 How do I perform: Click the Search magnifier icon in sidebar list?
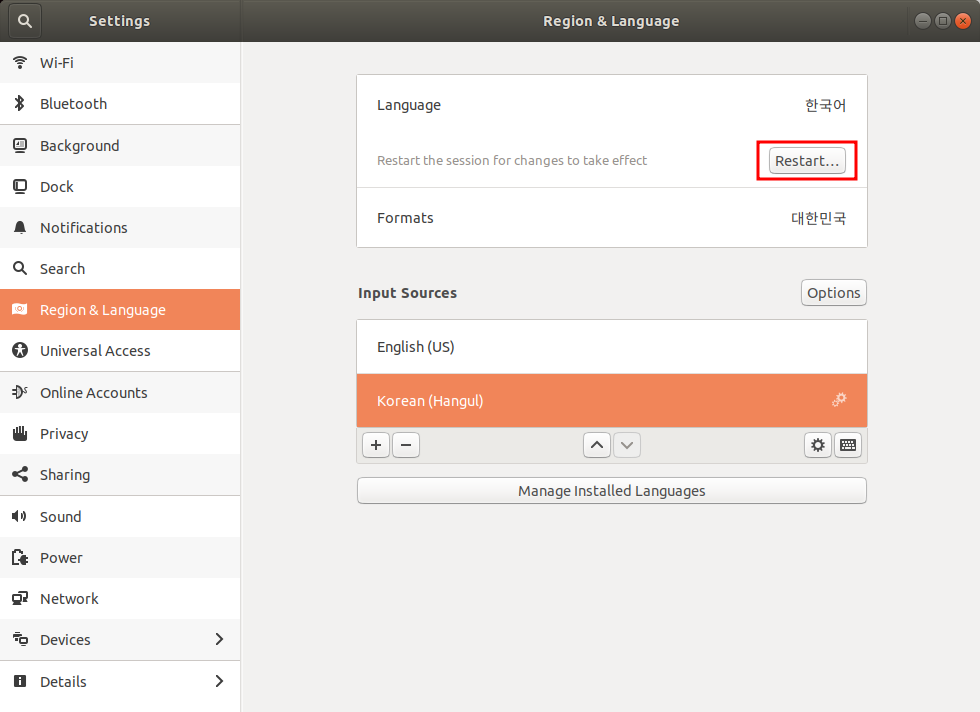20,268
